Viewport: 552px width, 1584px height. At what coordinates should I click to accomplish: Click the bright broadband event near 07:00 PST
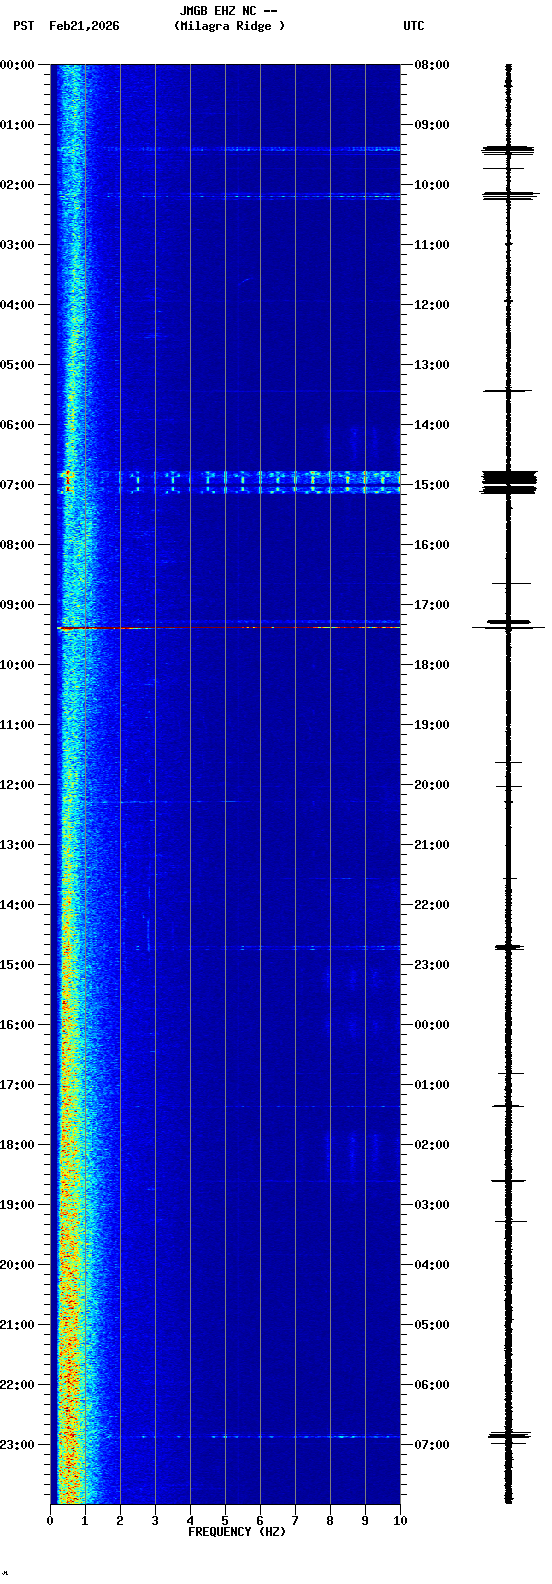(226, 482)
